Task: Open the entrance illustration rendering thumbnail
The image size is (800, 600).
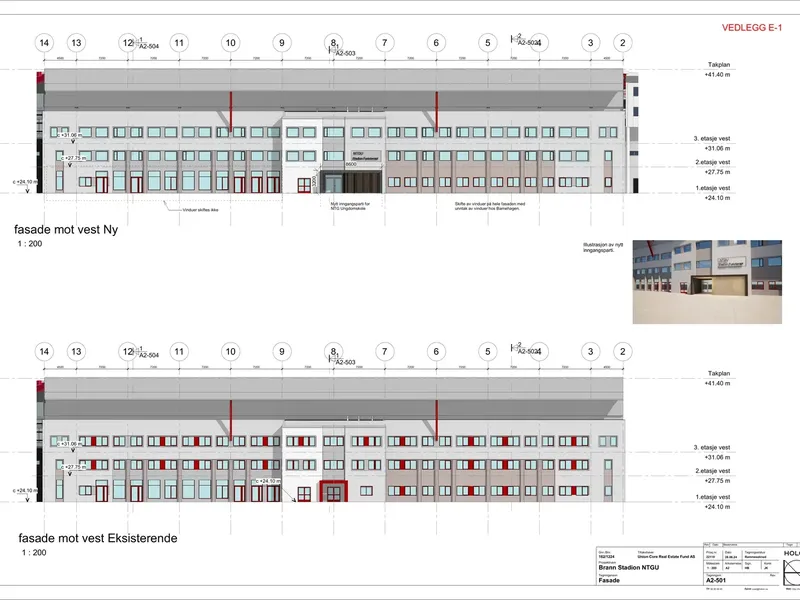Action: pos(707,282)
